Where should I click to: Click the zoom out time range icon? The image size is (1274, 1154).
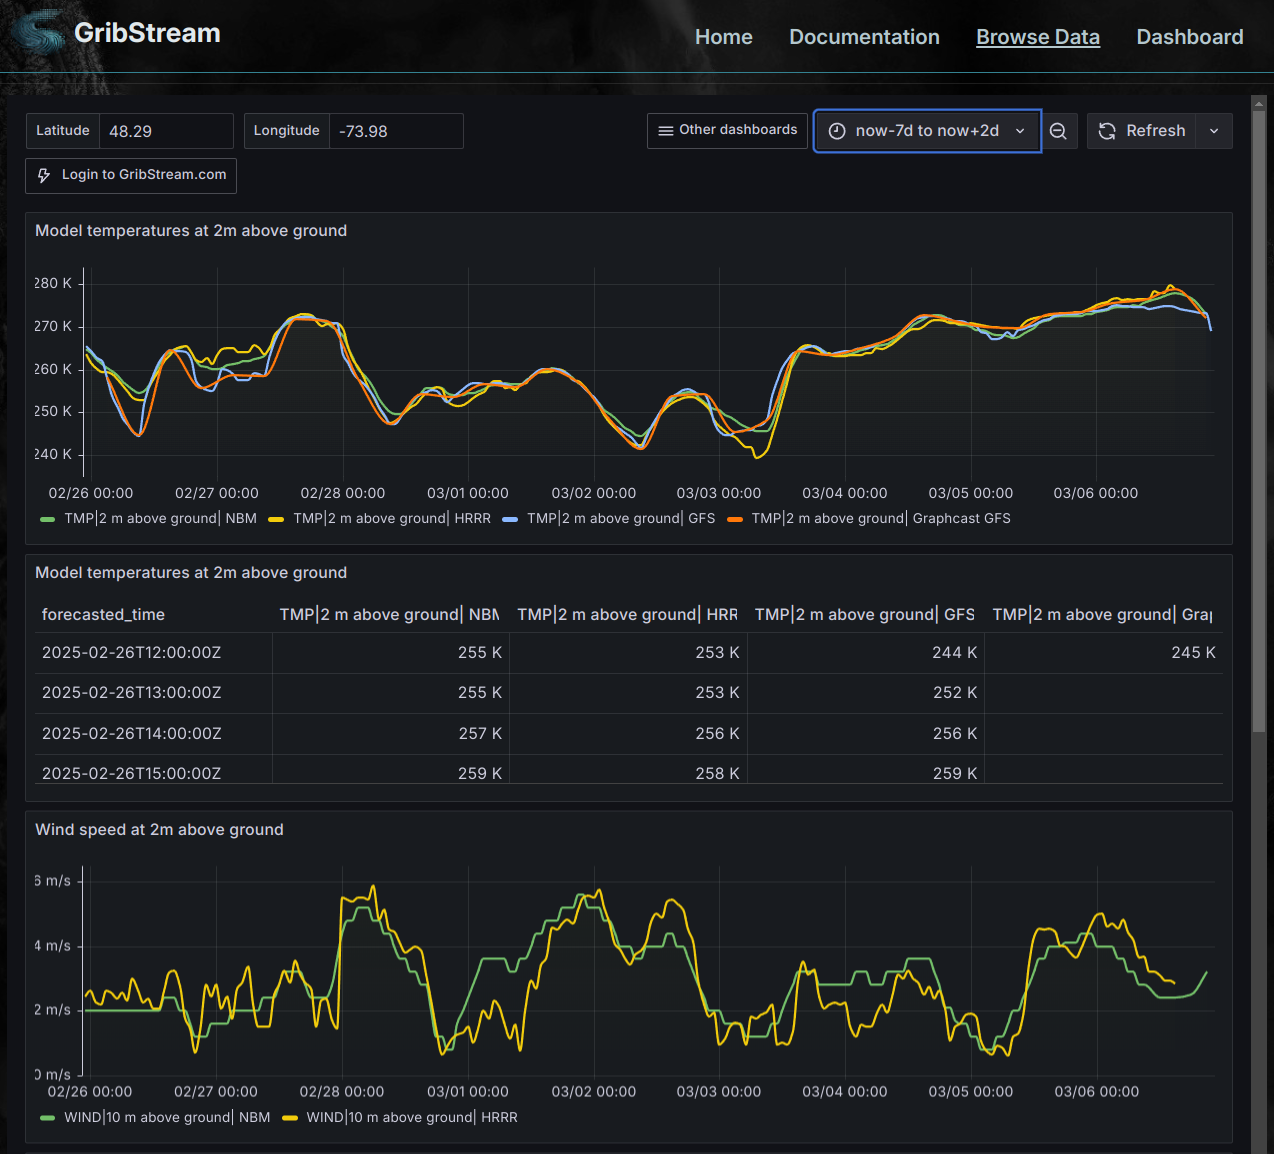point(1058,131)
